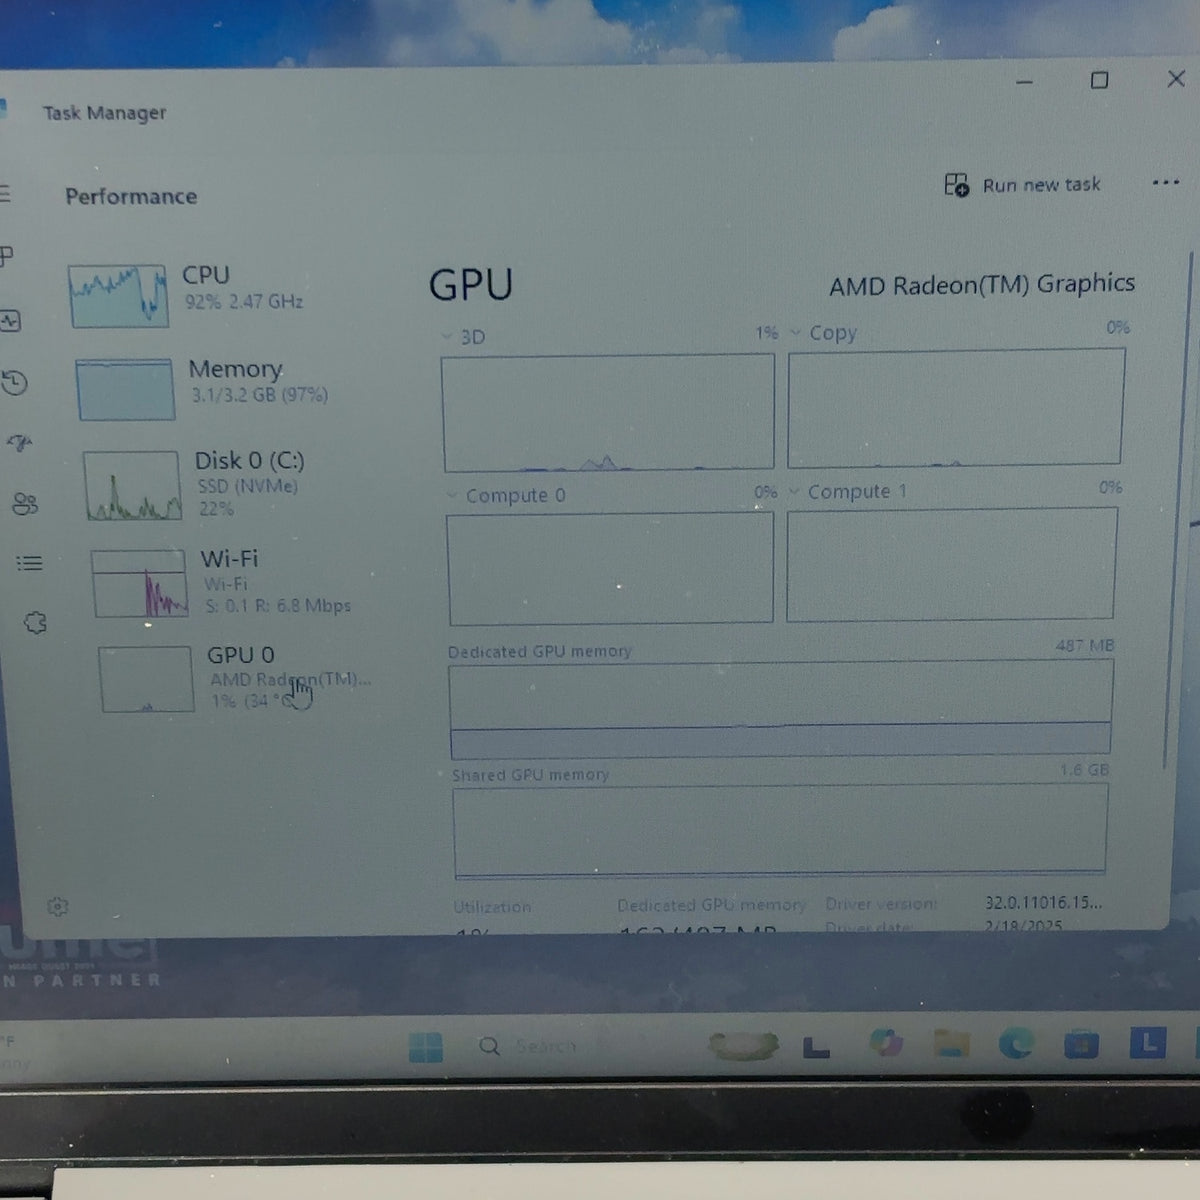Click the 'SSD (NVMe)' disk label
Screen dimensions: 1200x1200
247,486
